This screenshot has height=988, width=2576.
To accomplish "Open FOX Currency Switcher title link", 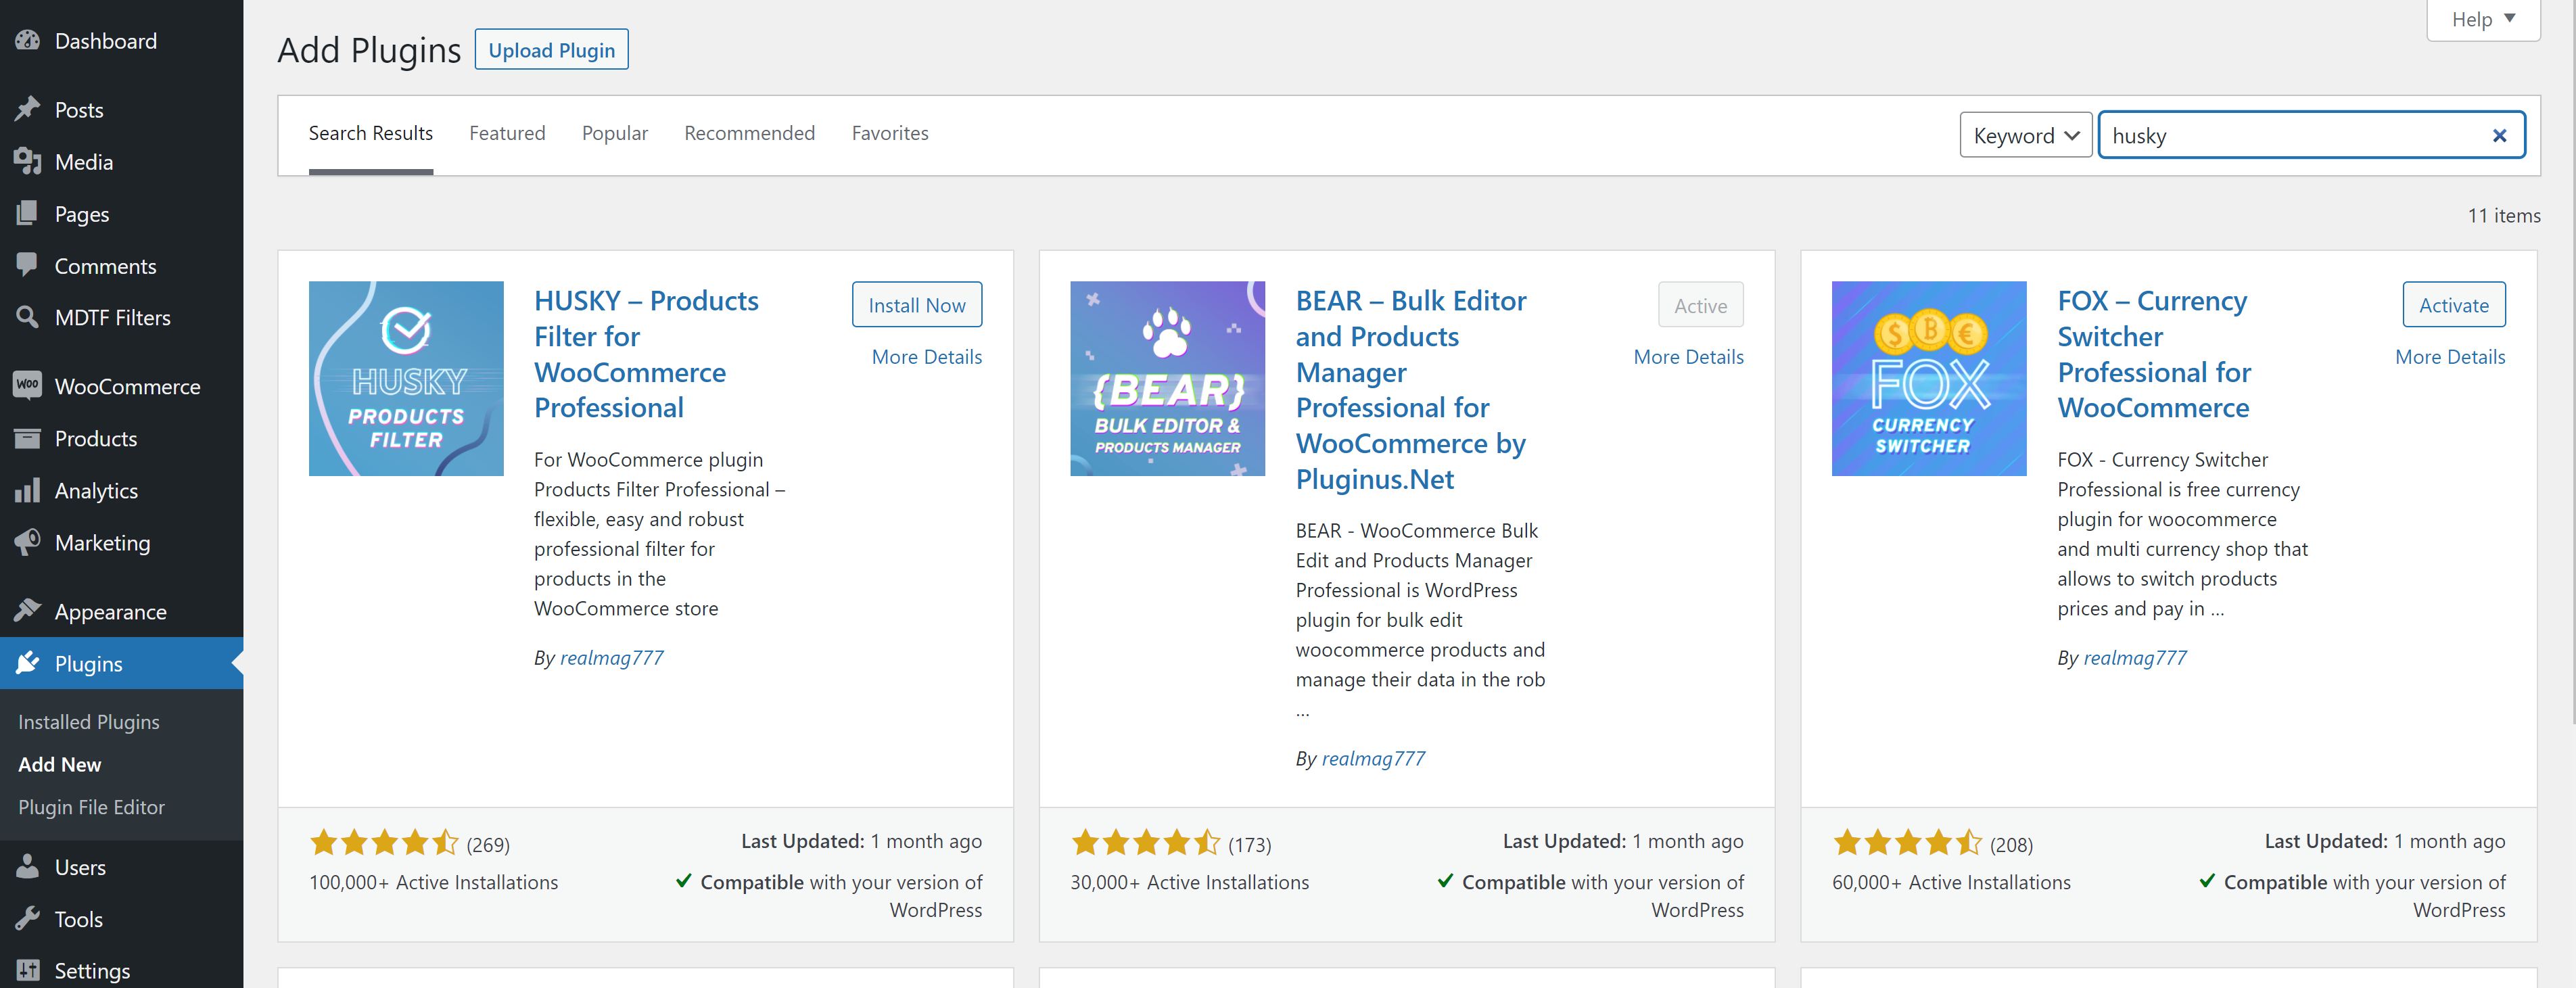I will pos(2154,354).
